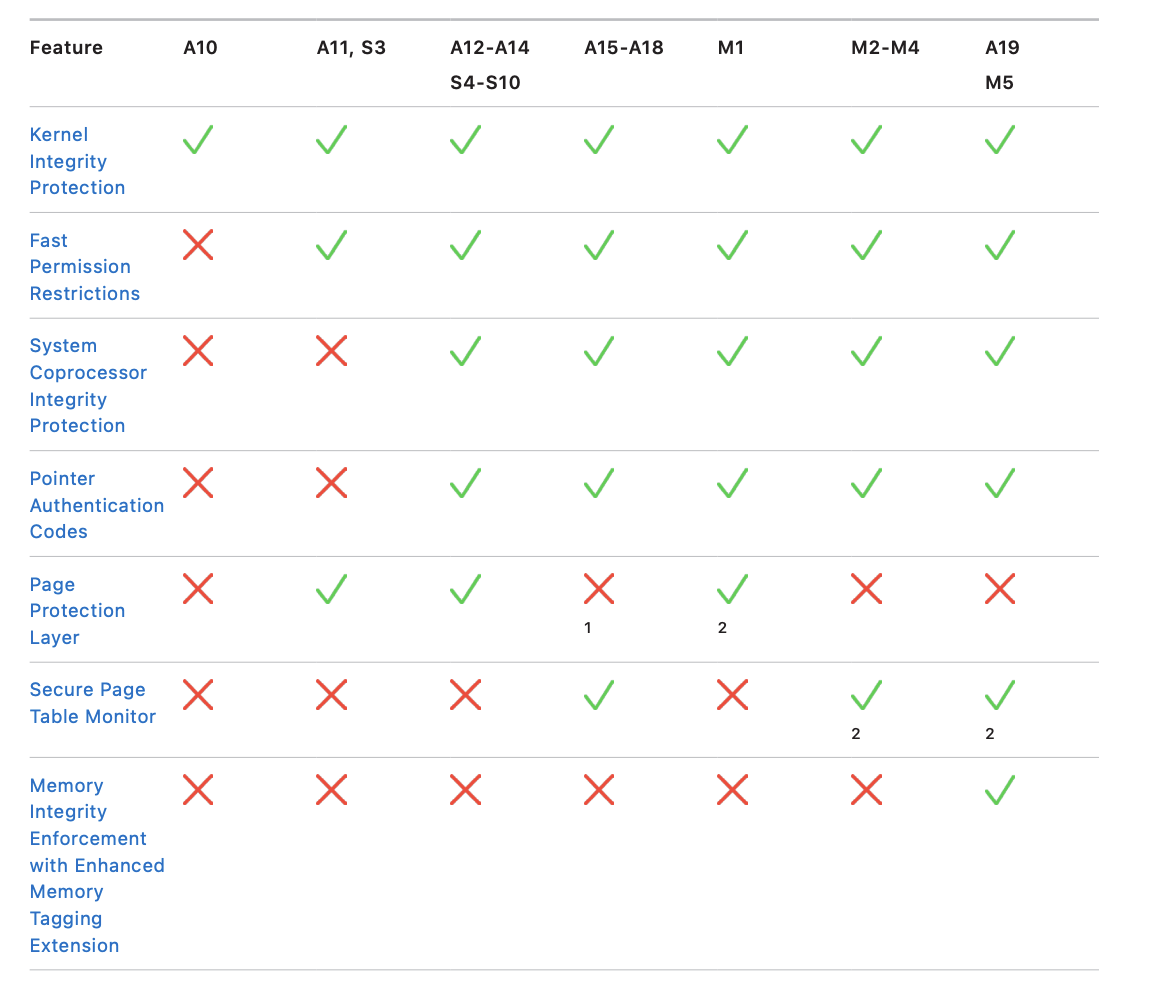The height and width of the screenshot is (988, 1156).
Task: Click the green check for Pointer Authentication Codes M2-M4
Action: 866,484
